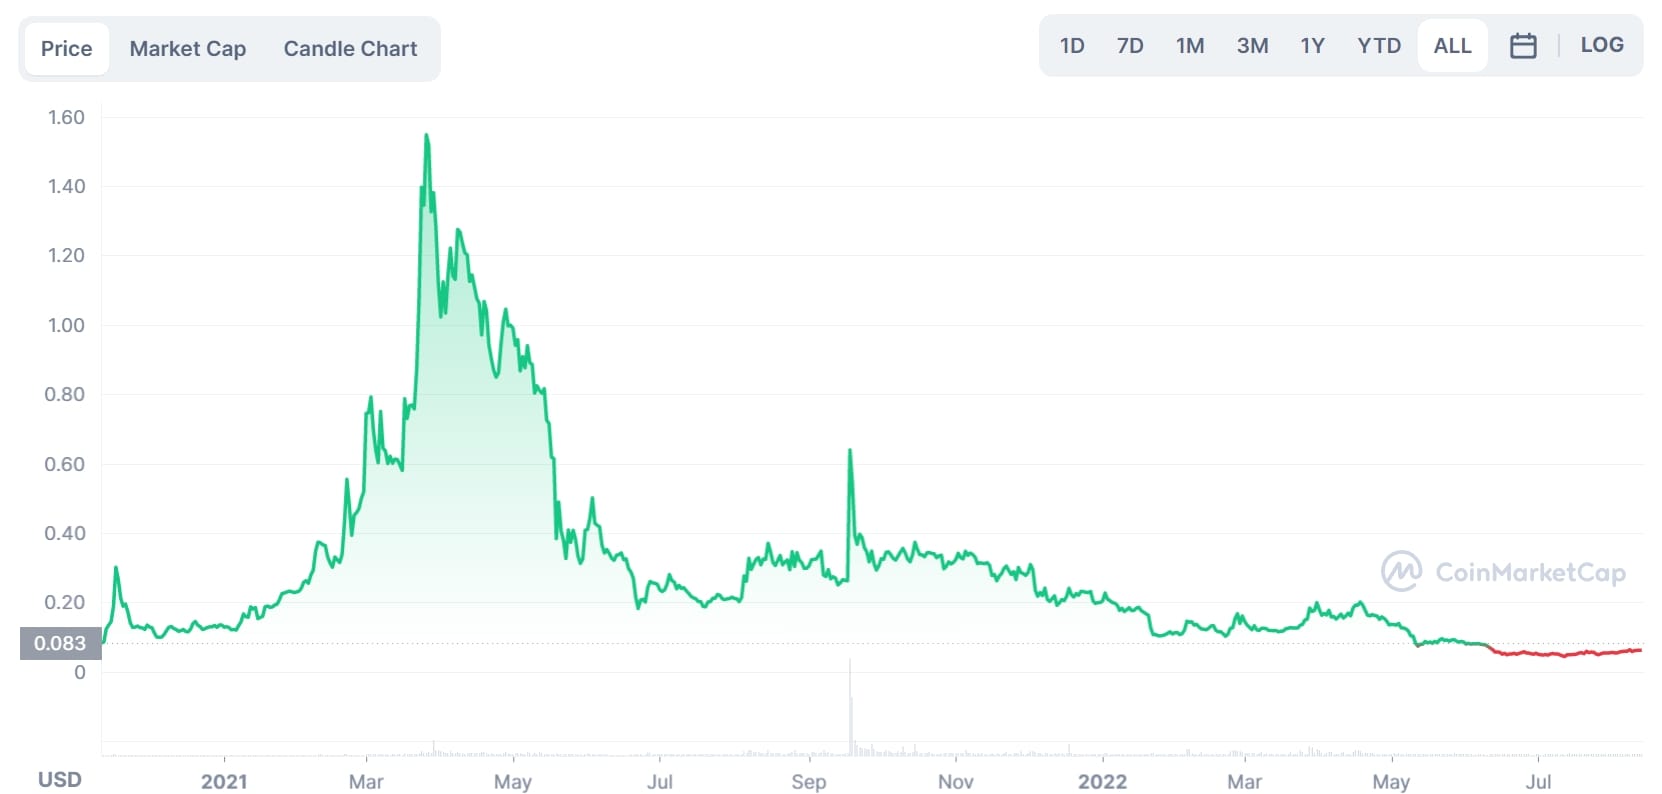Switch to the Candle Chart tab
The height and width of the screenshot is (794, 1662).
click(351, 49)
